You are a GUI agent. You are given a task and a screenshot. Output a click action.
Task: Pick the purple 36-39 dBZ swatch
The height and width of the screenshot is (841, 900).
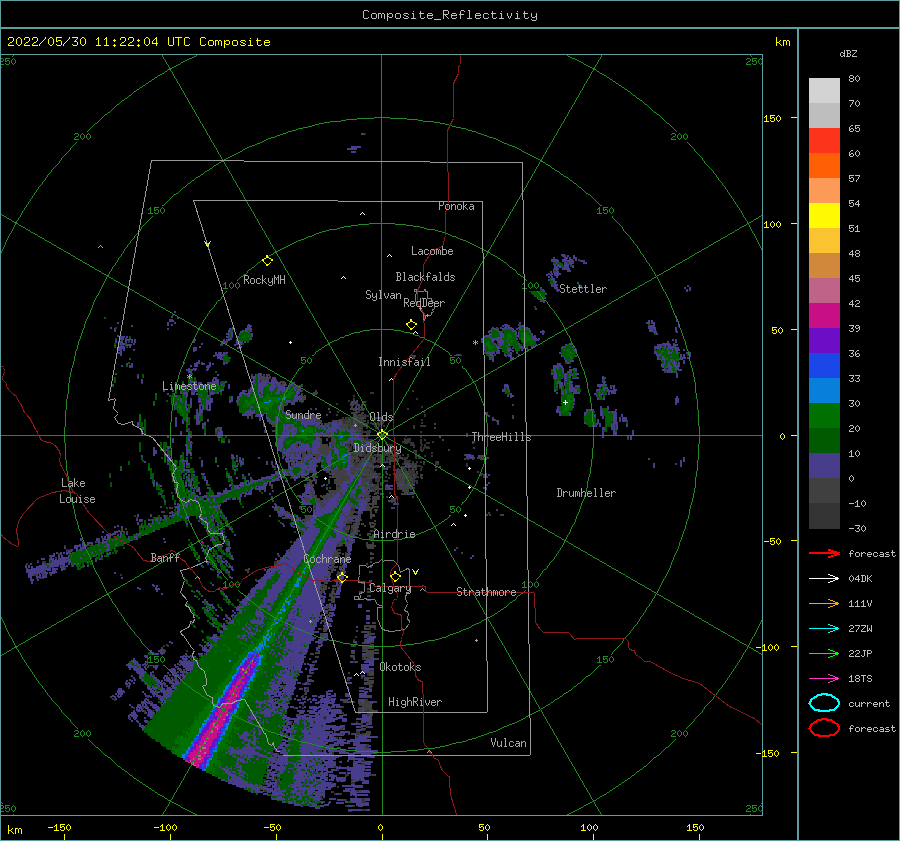[x=824, y=341]
